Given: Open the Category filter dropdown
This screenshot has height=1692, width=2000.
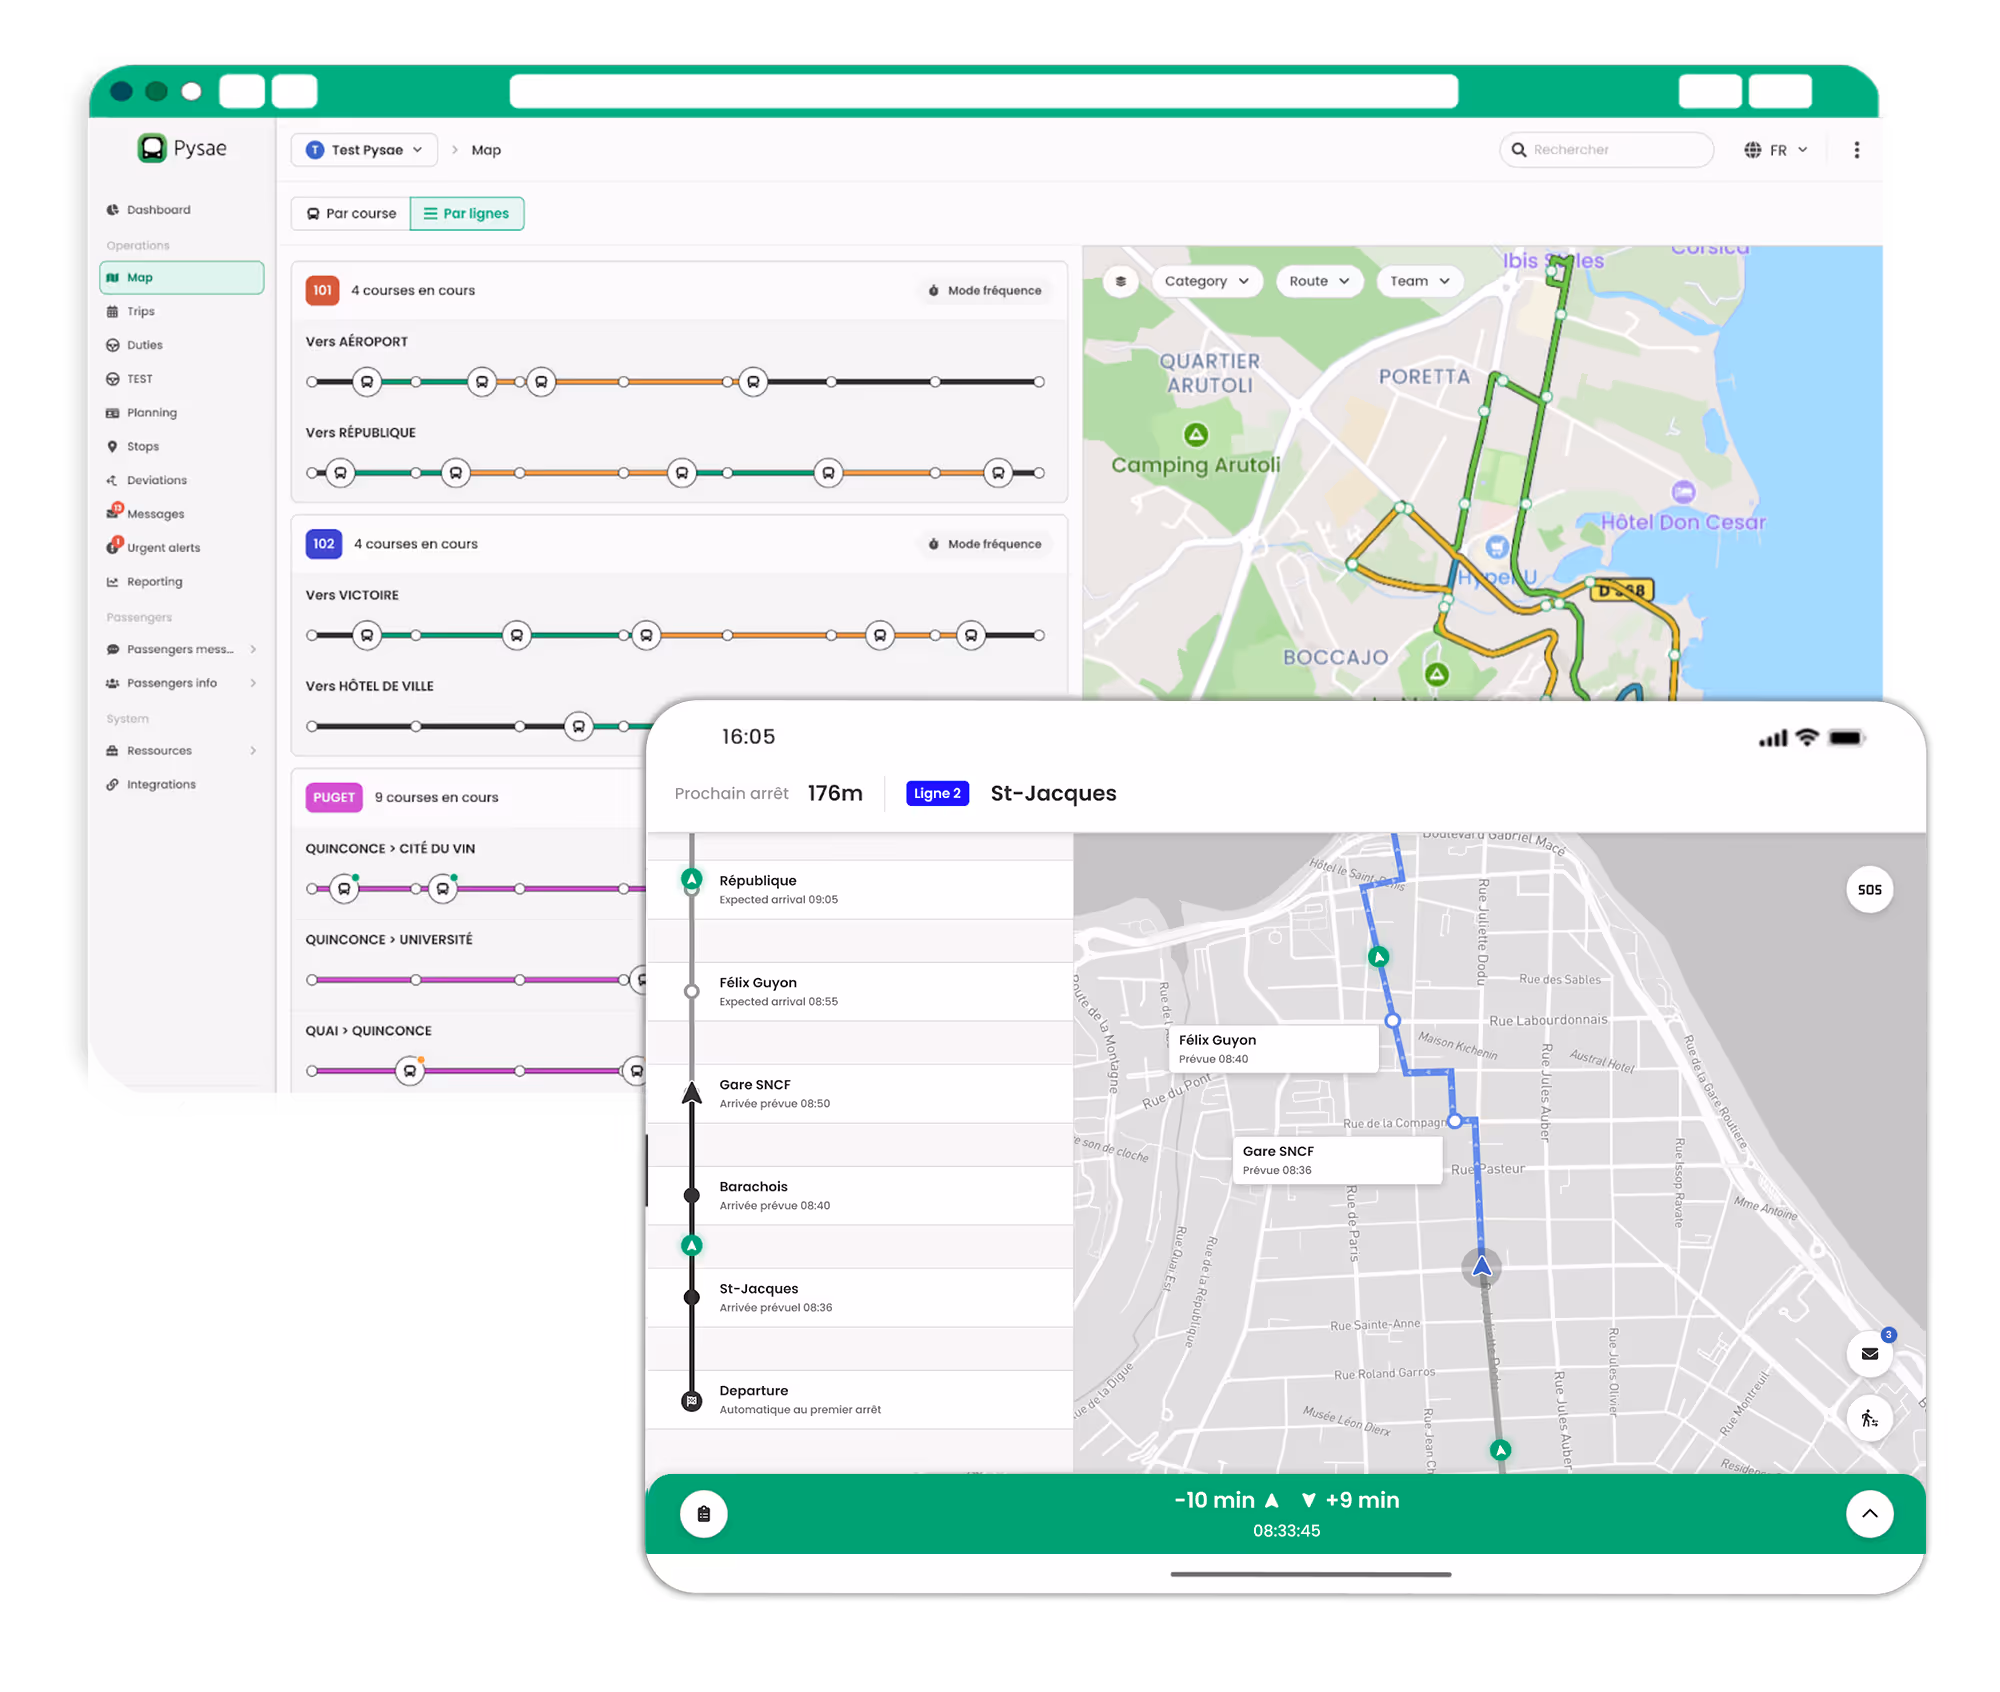Looking at the screenshot, I should [x=1206, y=282].
